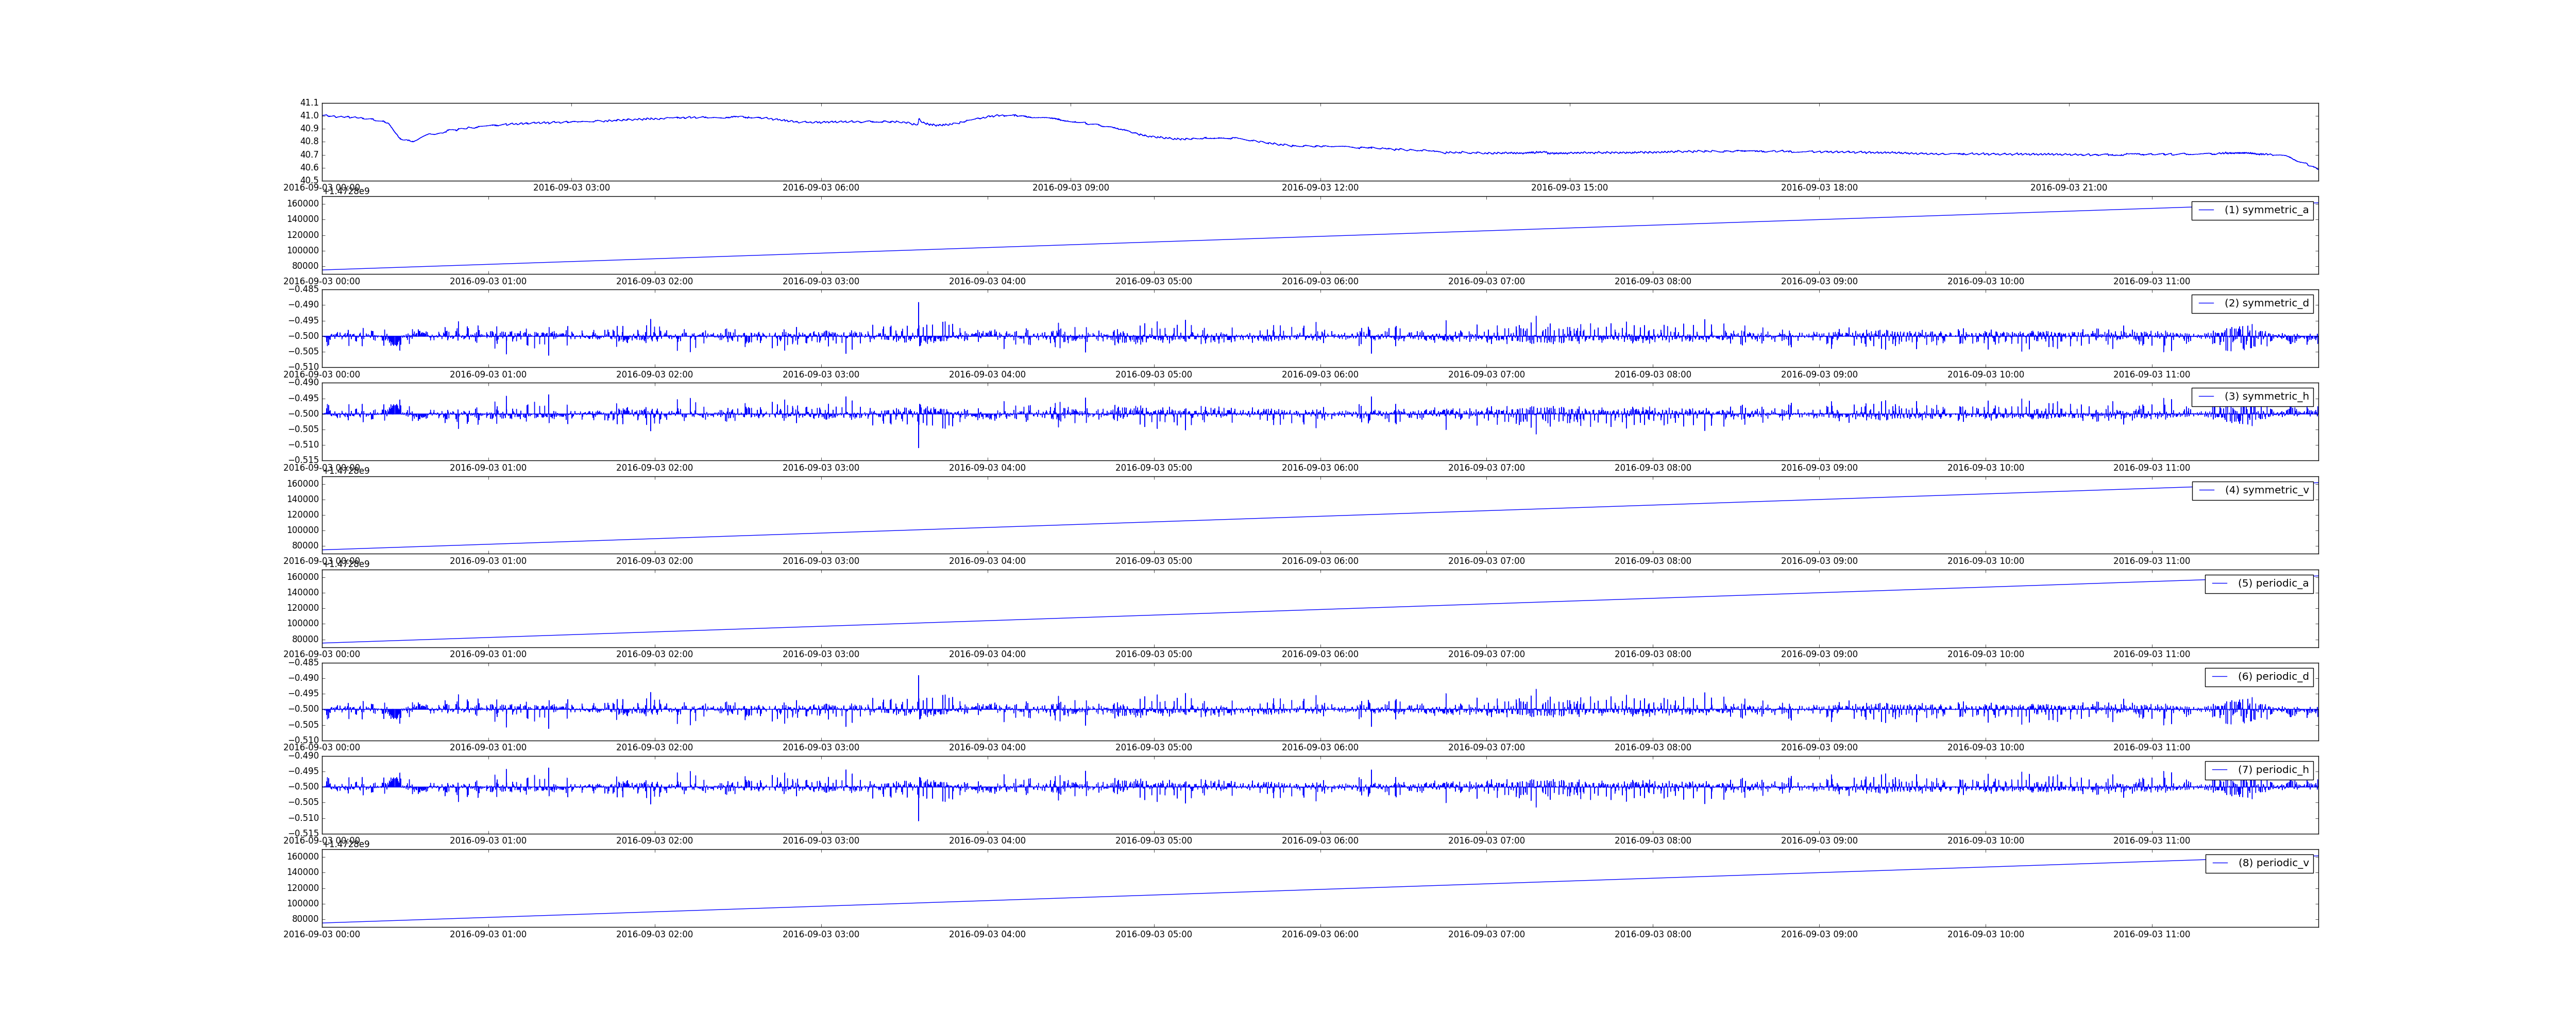Image resolution: width=2576 pixels, height=1030 pixels.
Task: Click the -0.485 tick label of symmetric_d plot
Action: 304,289
